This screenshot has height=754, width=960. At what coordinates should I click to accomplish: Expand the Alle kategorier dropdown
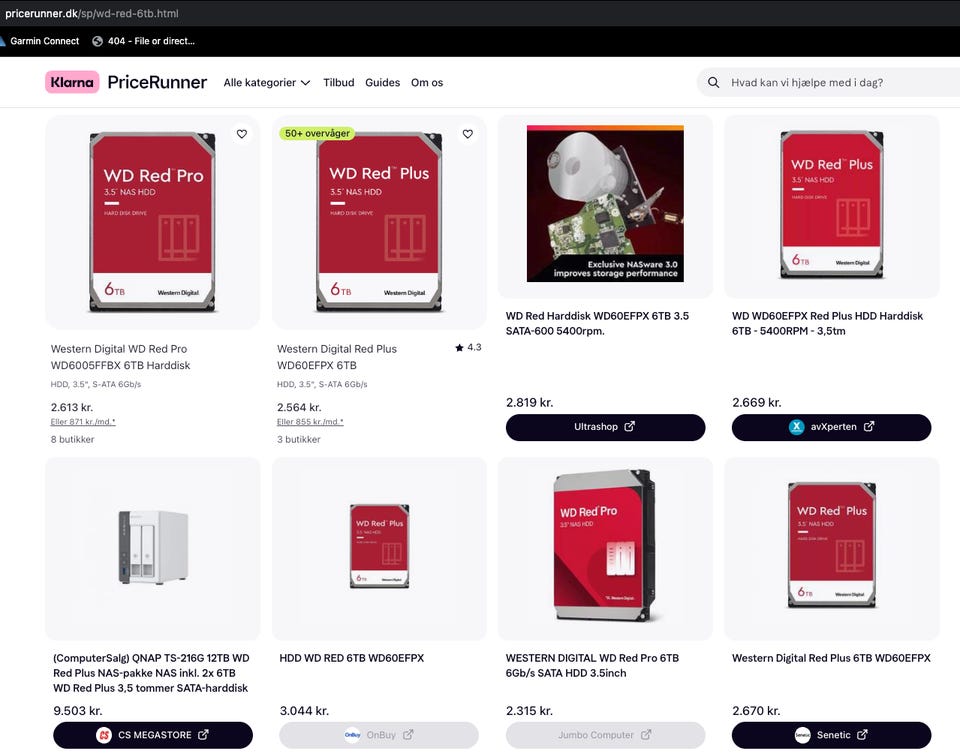(x=267, y=83)
